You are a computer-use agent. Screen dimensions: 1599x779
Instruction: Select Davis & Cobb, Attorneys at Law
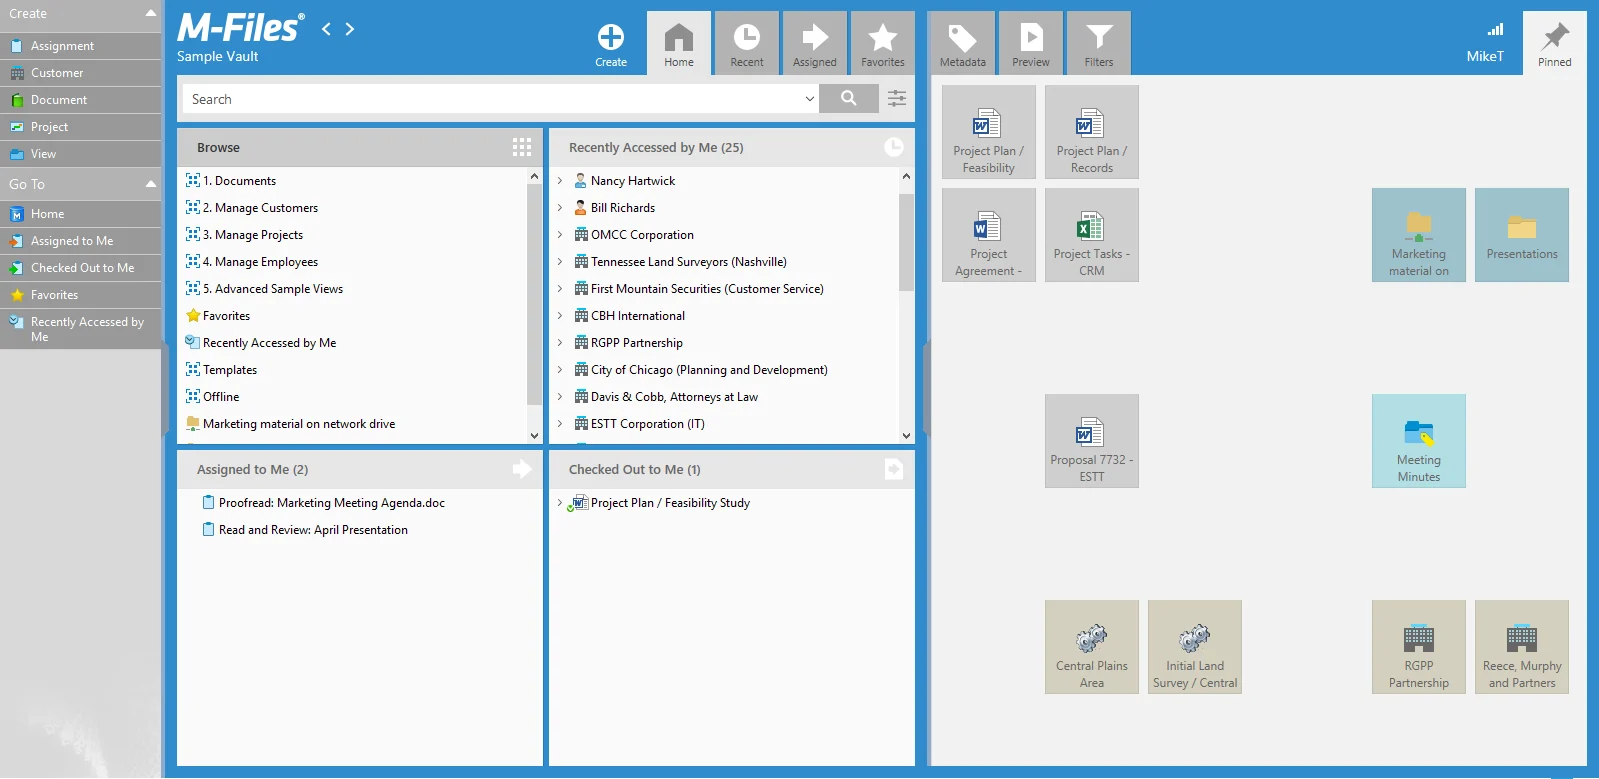tap(674, 397)
